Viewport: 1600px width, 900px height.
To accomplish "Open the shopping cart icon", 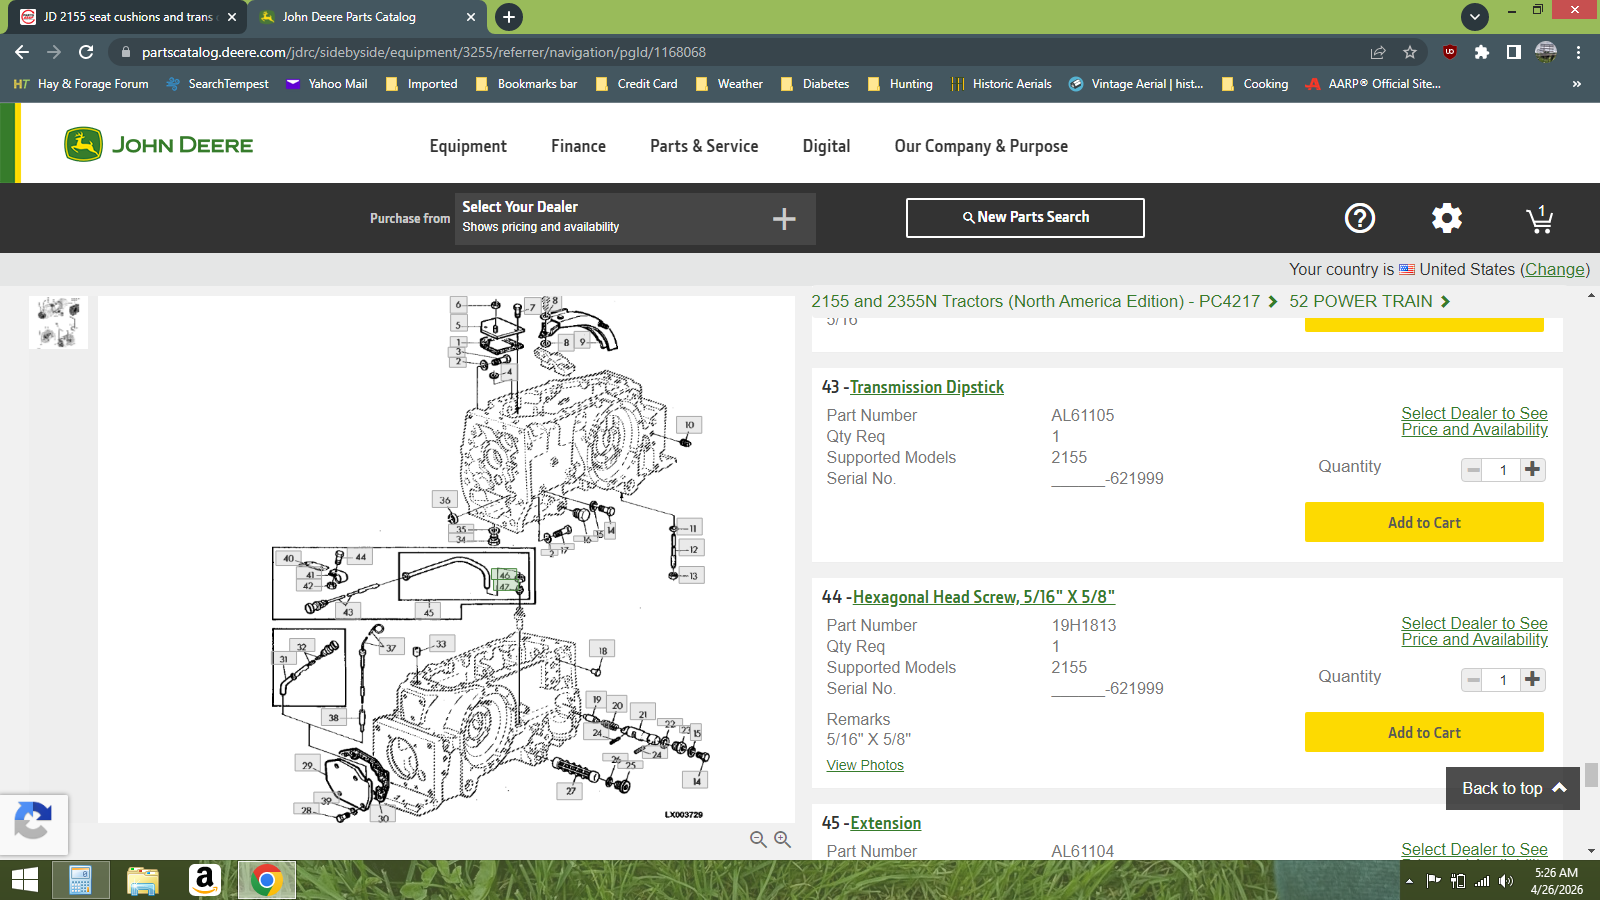I will tap(1540, 219).
